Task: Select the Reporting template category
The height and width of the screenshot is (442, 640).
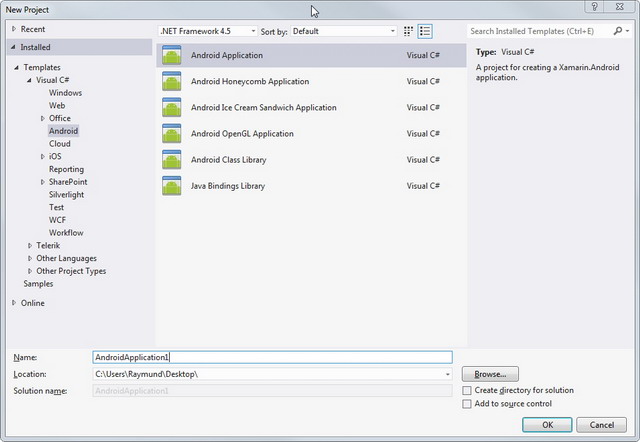Action: pos(66,169)
